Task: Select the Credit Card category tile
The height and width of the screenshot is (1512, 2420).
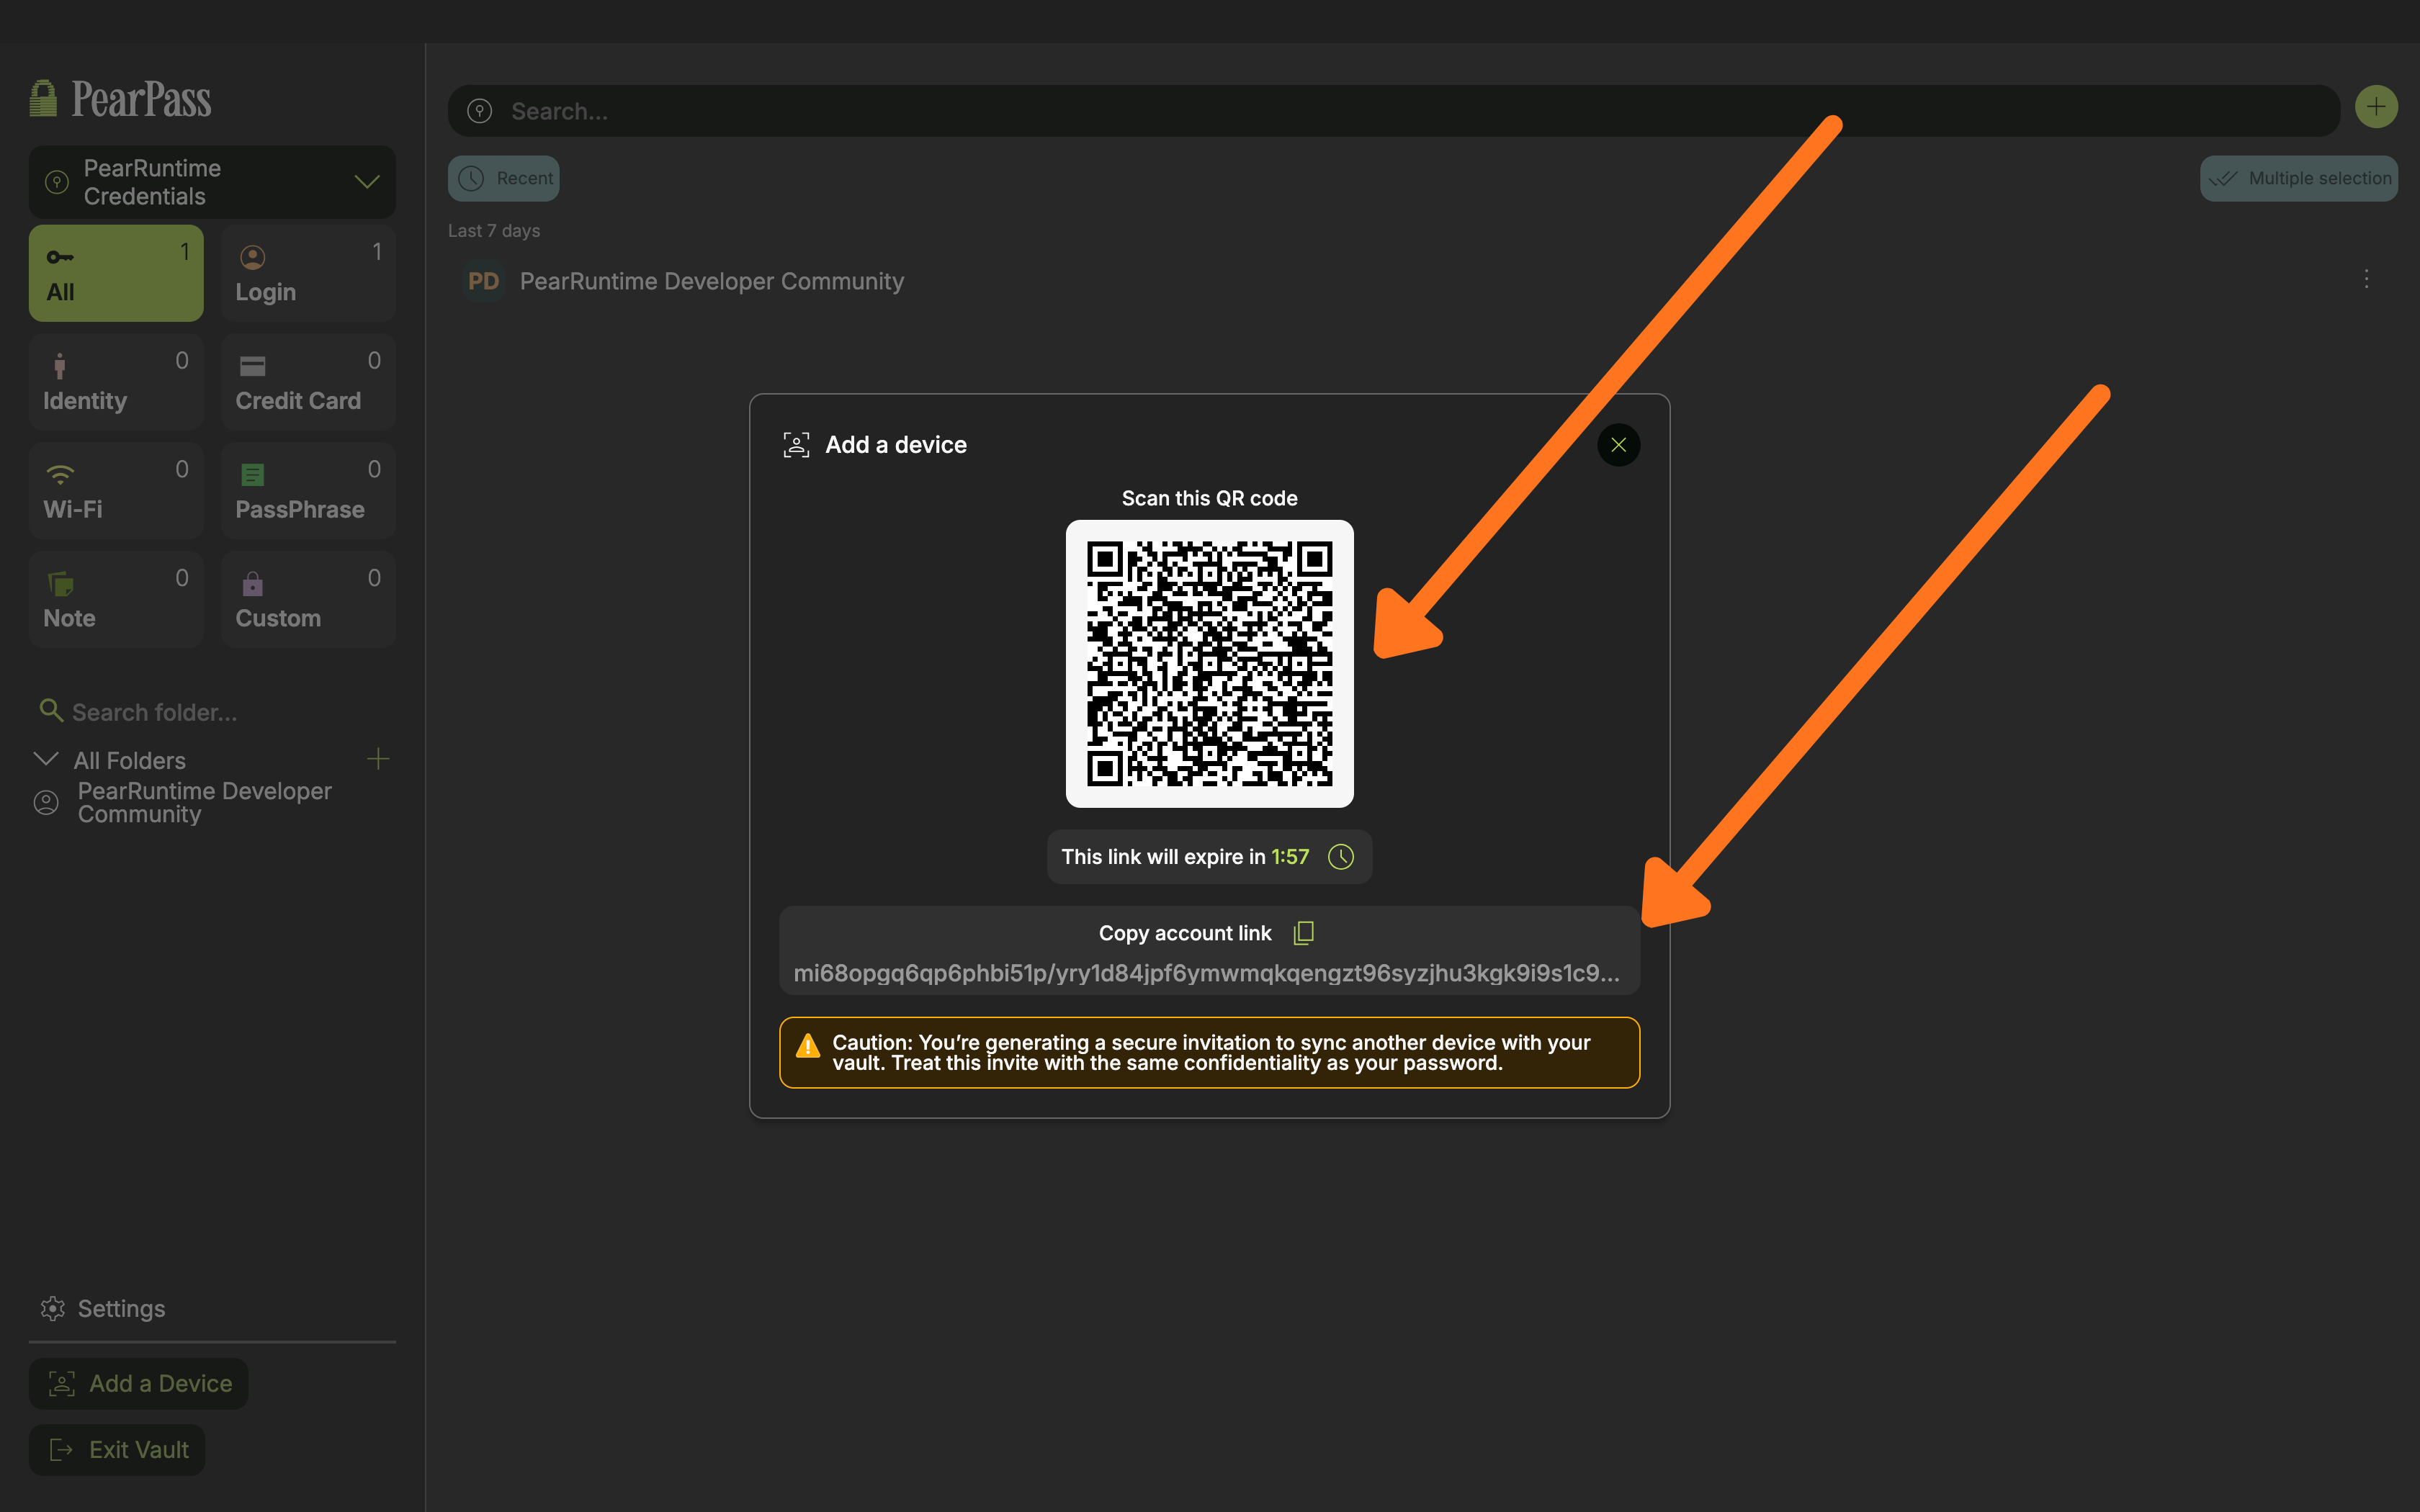Action: (x=308, y=382)
